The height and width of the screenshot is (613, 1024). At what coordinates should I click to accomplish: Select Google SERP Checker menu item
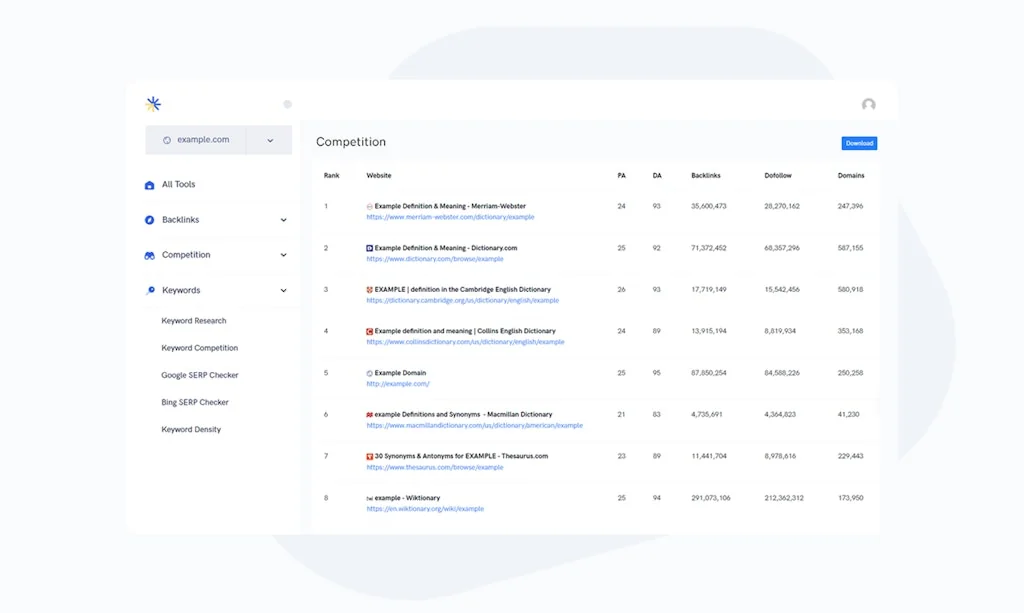(200, 375)
